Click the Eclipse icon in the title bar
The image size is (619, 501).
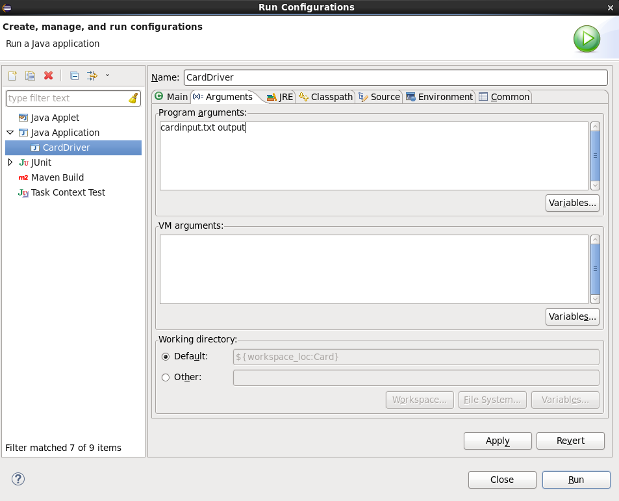(7, 8)
